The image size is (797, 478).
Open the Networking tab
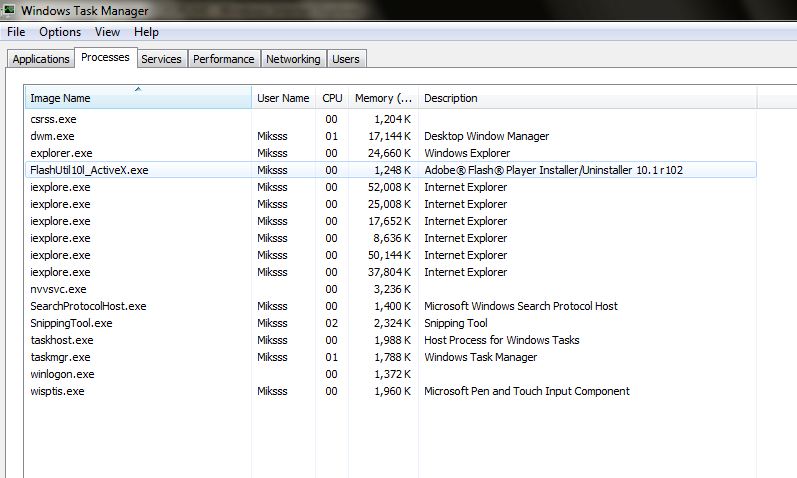pyautogui.click(x=293, y=59)
